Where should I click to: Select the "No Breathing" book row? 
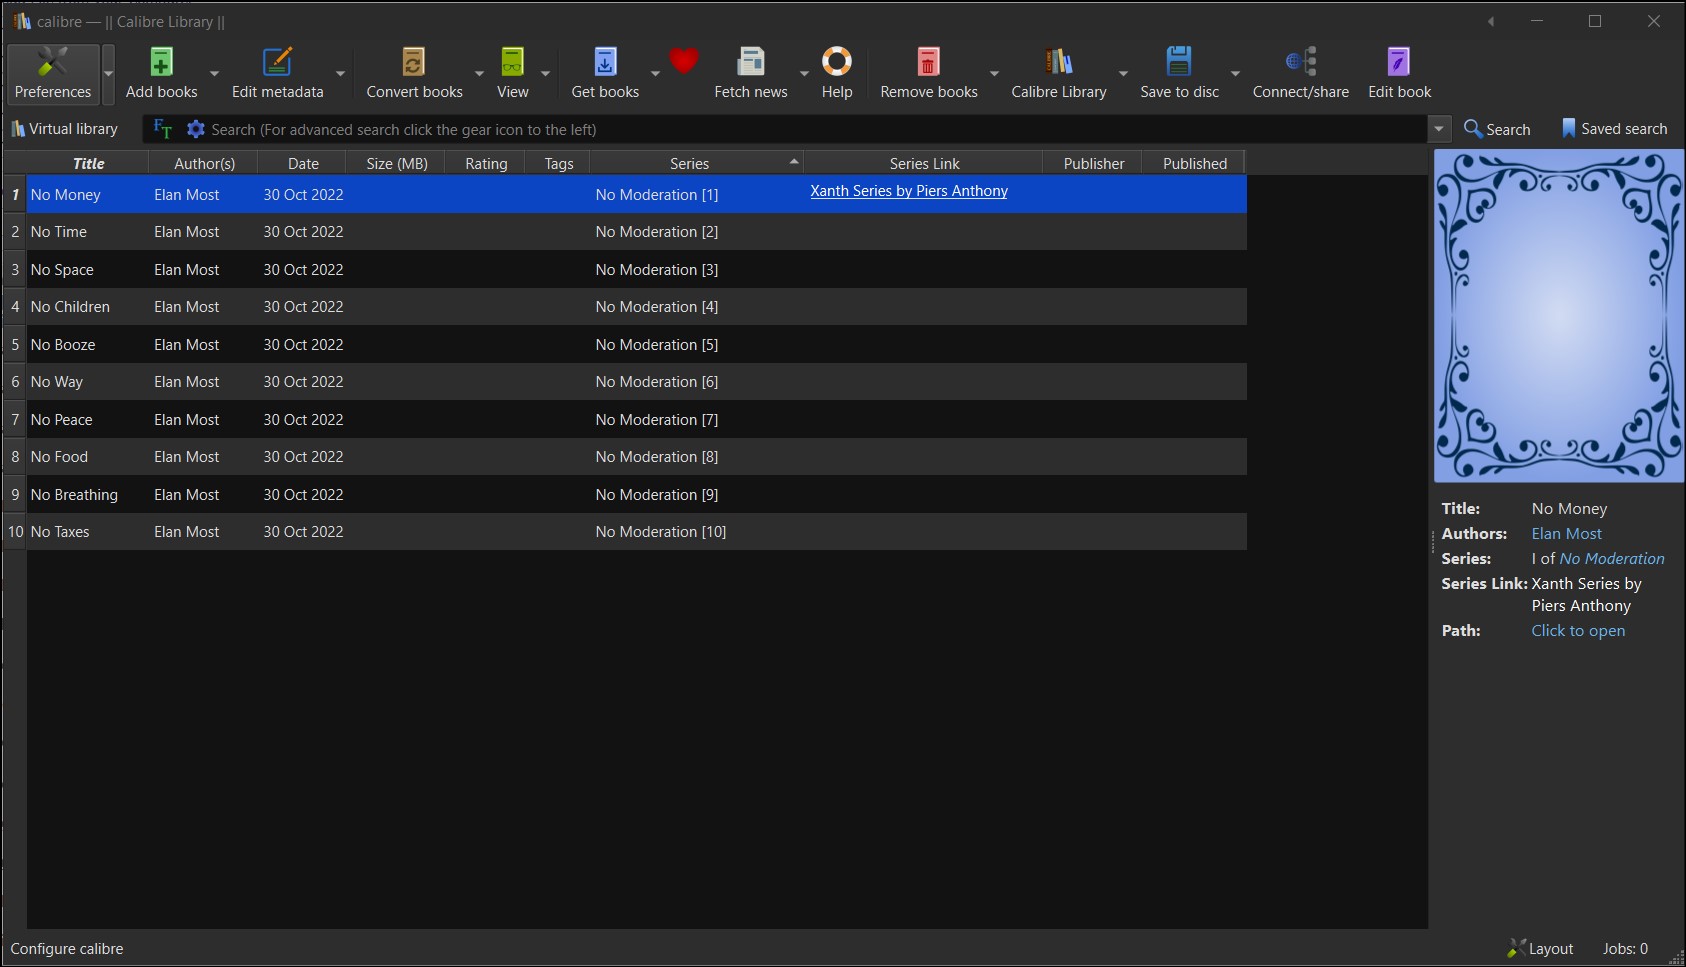point(636,495)
